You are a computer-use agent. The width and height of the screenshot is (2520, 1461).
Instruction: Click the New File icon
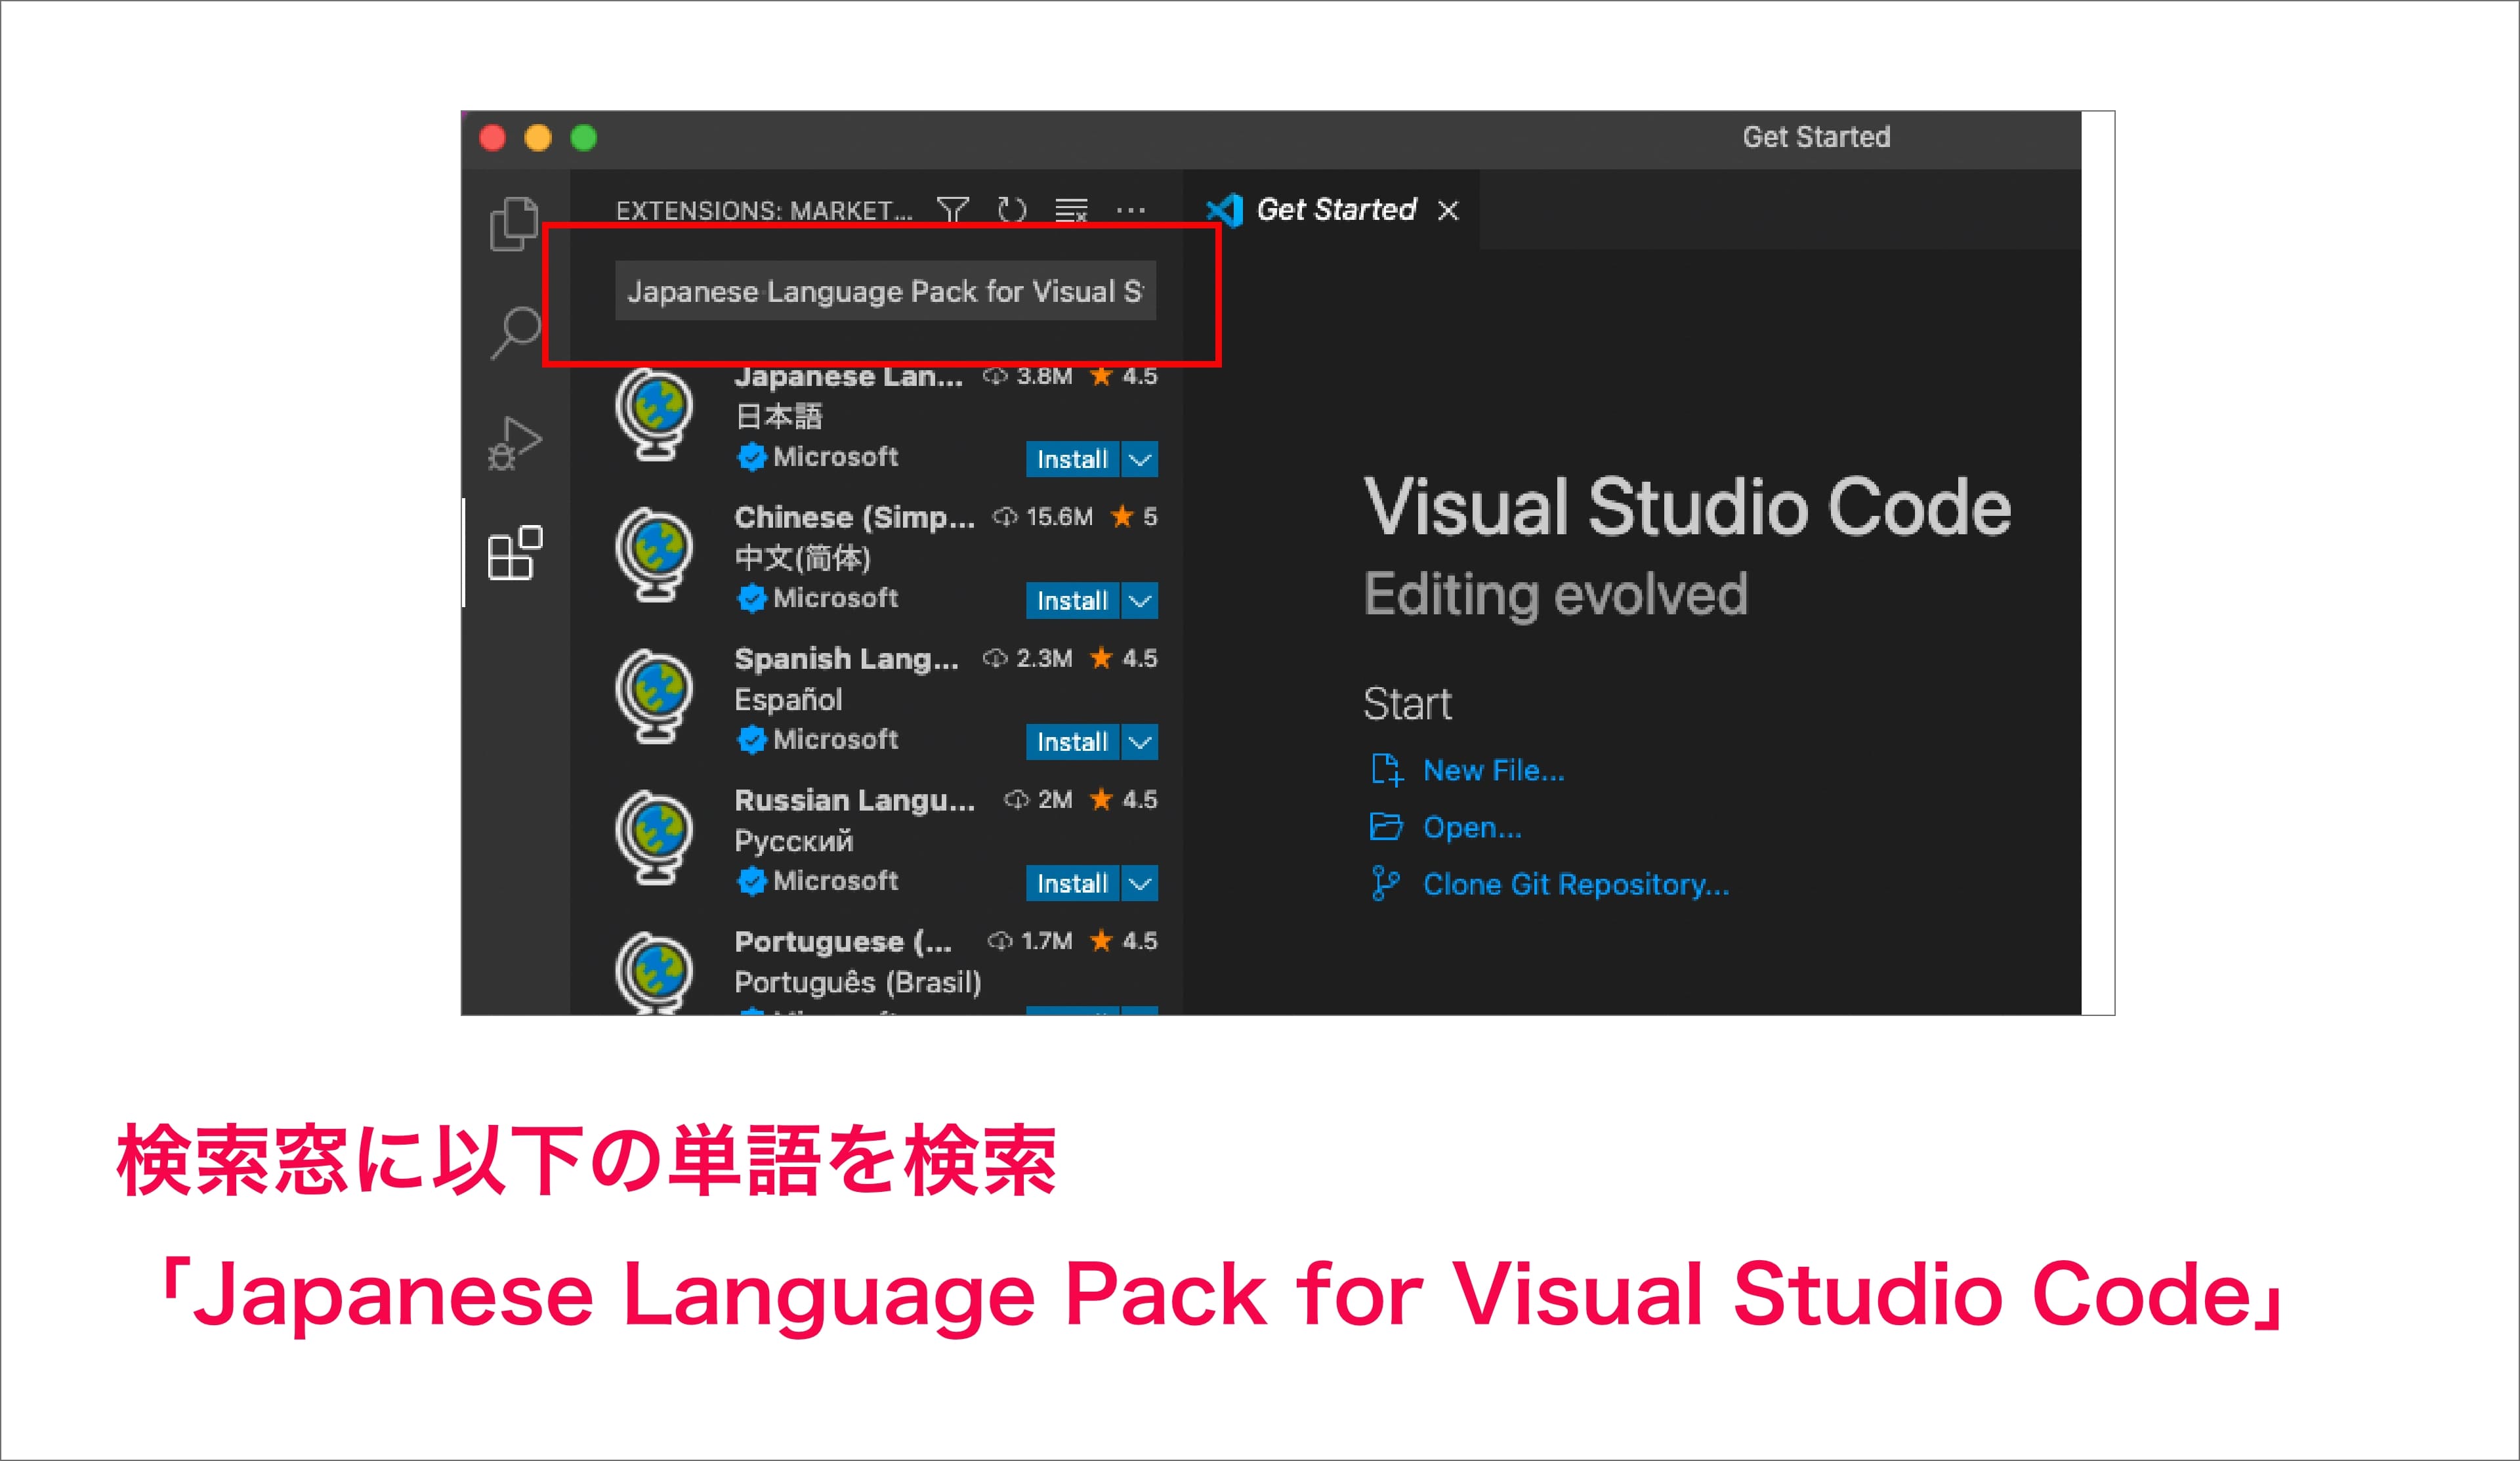(1387, 770)
